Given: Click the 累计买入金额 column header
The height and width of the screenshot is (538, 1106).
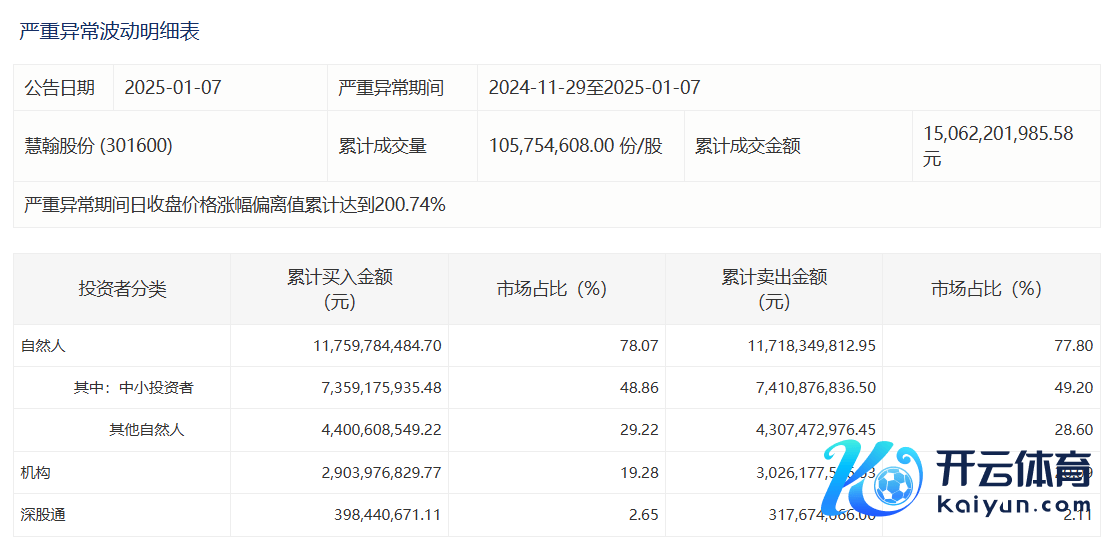Looking at the screenshot, I should [x=339, y=289].
